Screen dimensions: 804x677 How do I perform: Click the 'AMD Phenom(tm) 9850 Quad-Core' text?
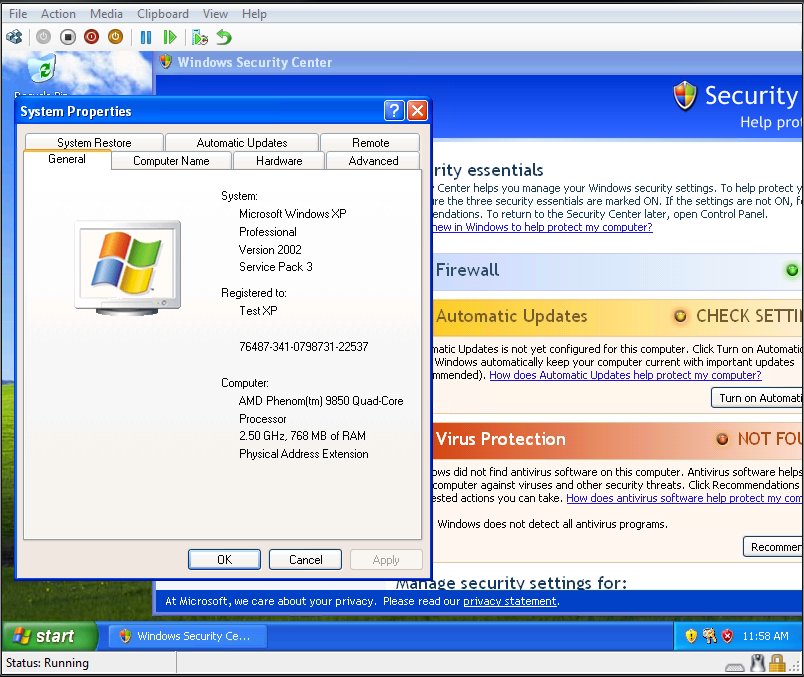pos(321,401)
